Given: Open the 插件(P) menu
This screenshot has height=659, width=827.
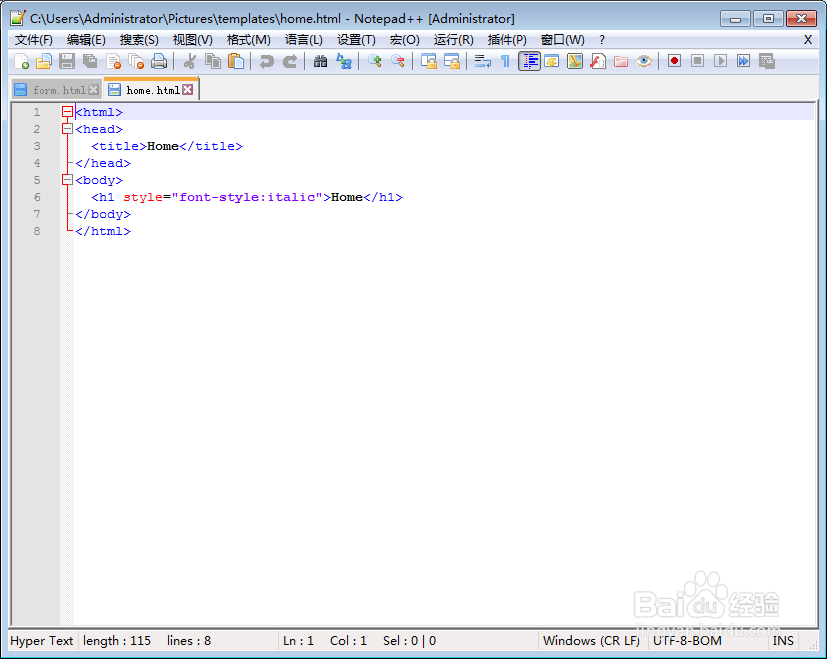Looking at the screenshot, I should (507, 40).
